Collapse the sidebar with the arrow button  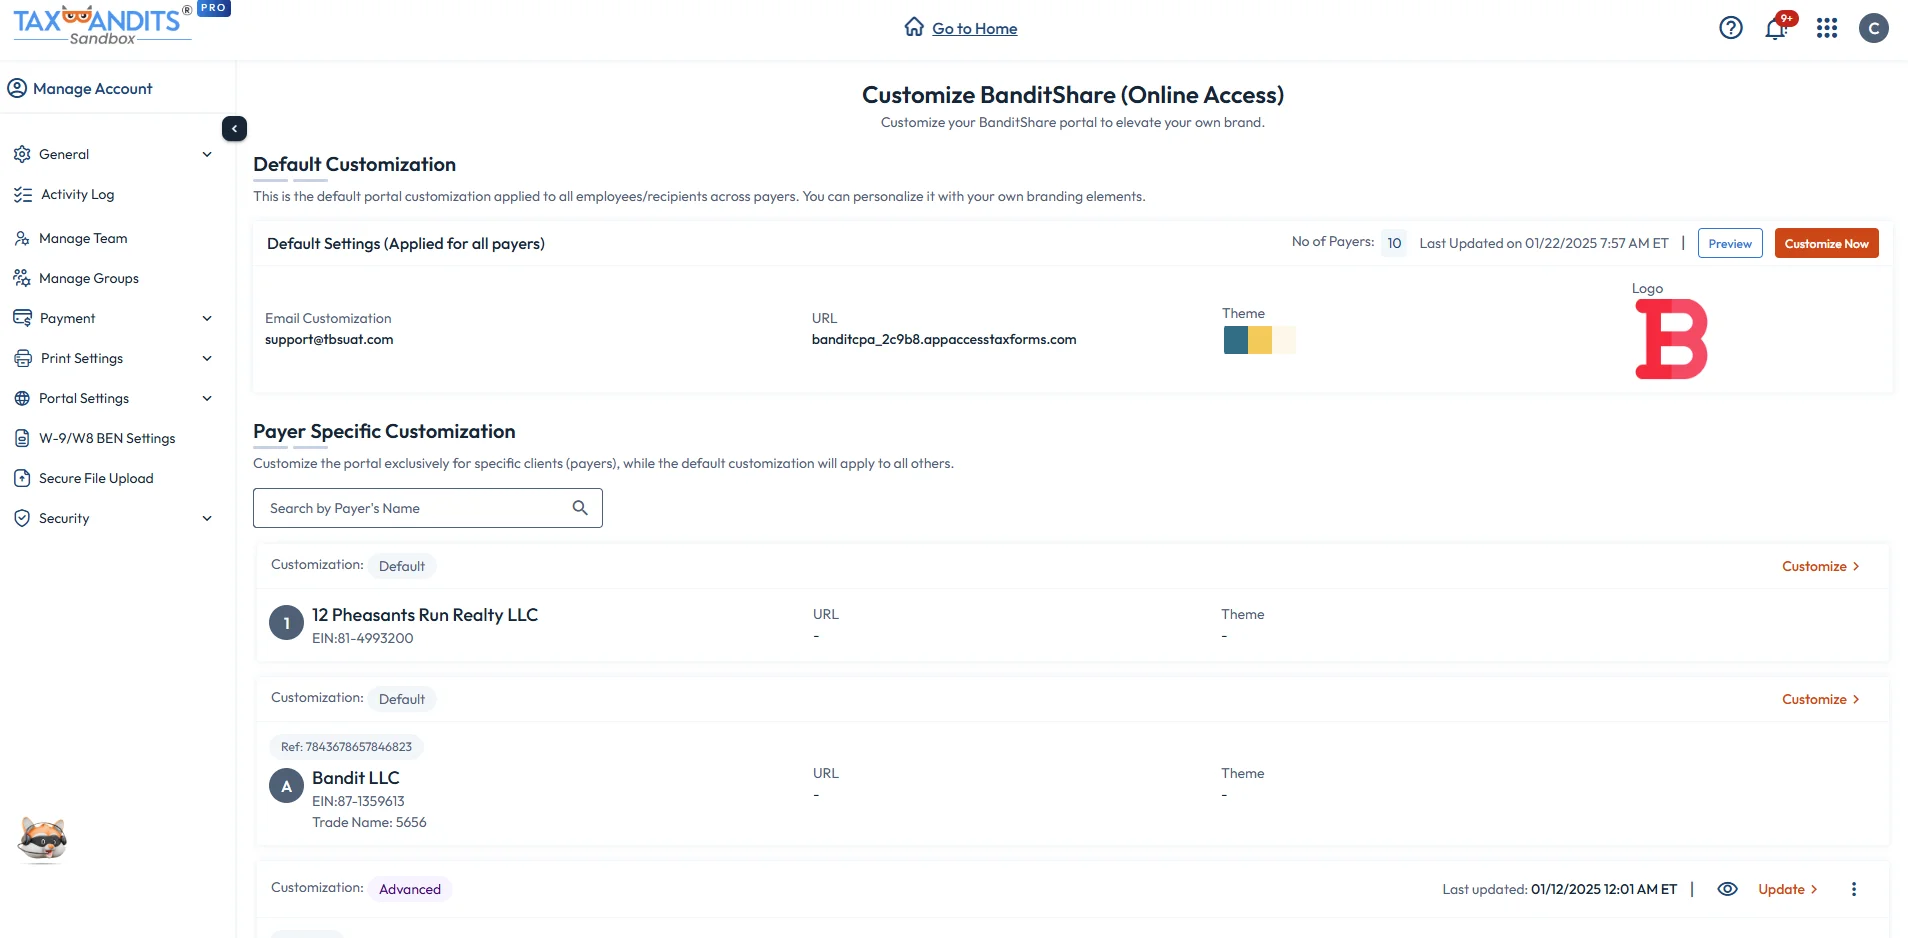[234, 128]
